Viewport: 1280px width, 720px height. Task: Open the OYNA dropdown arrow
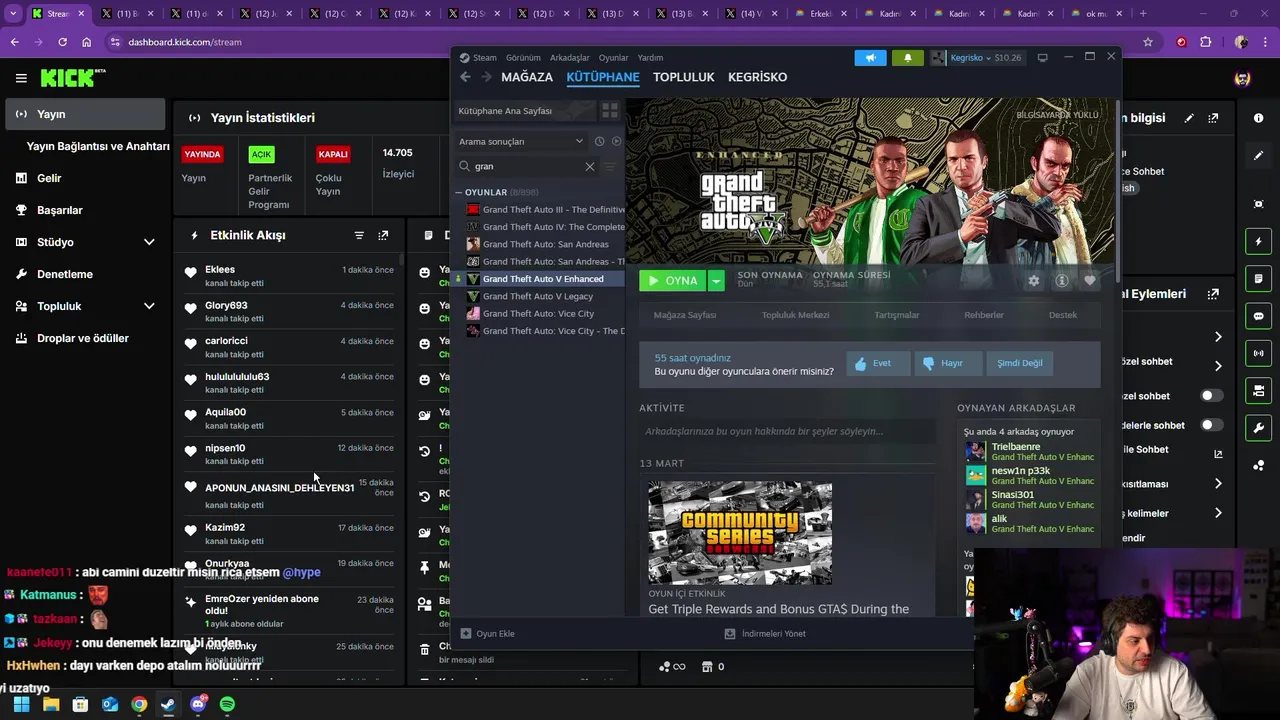pos(716,281)
